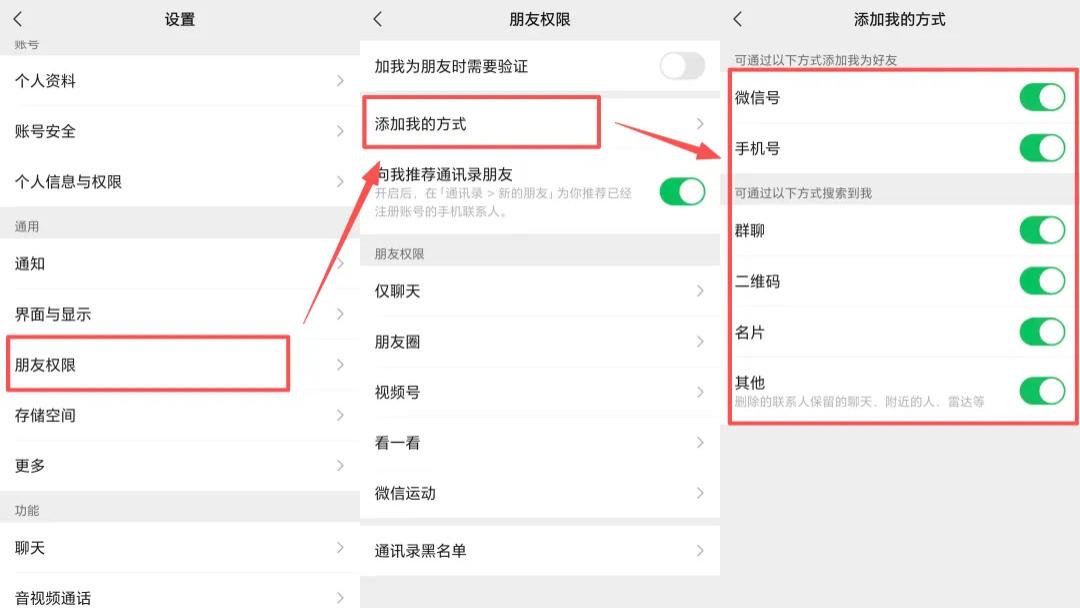Image resolution: width=1080 pixels, height=608 pixels.
Task: Open the 仅聊天 chats-only setting
Action: [x=540, y=291]
